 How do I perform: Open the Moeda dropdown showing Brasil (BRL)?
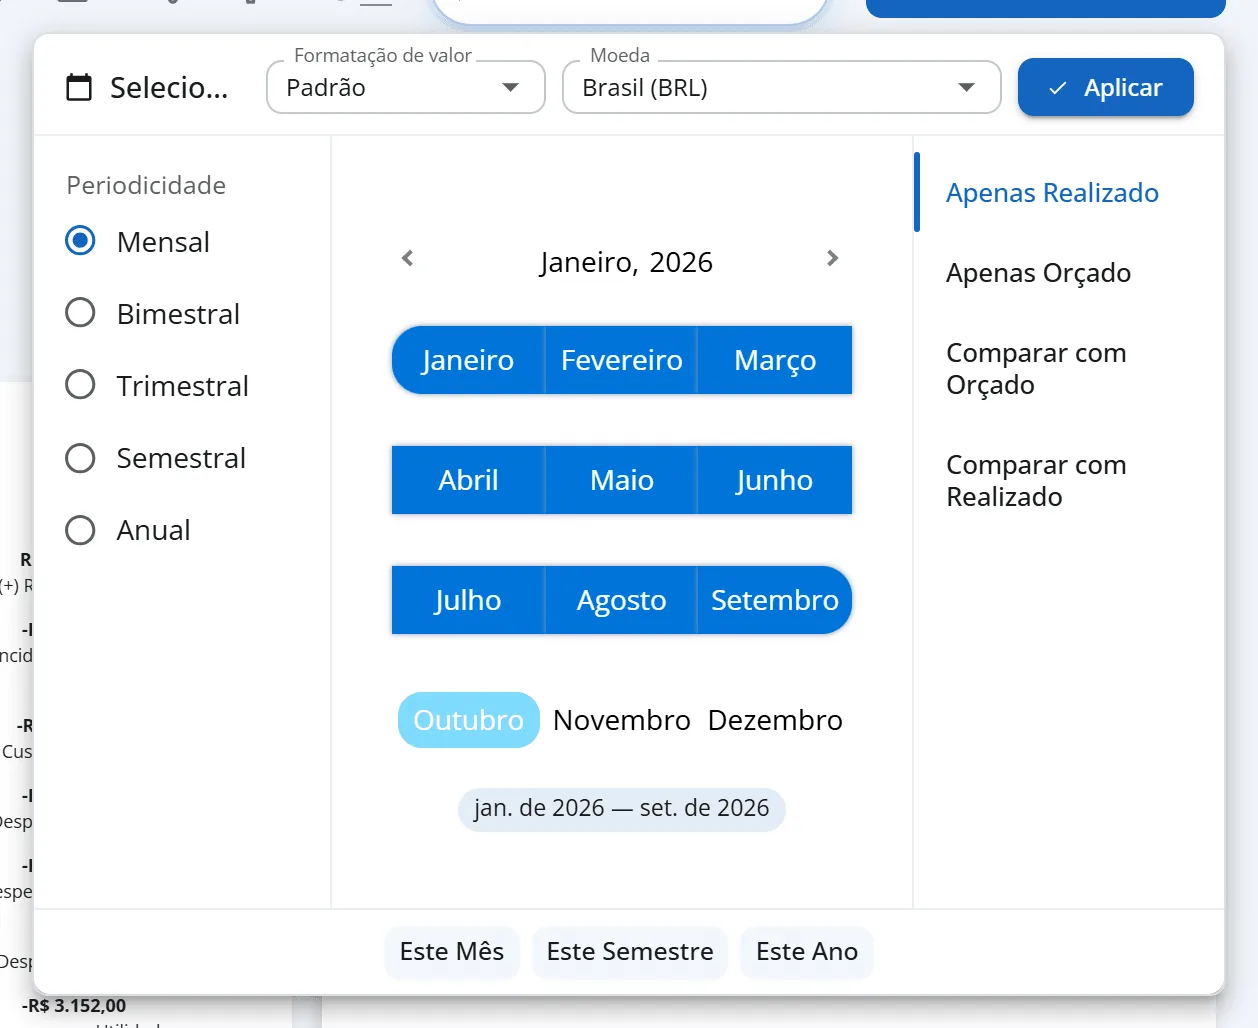click(782, 88)
